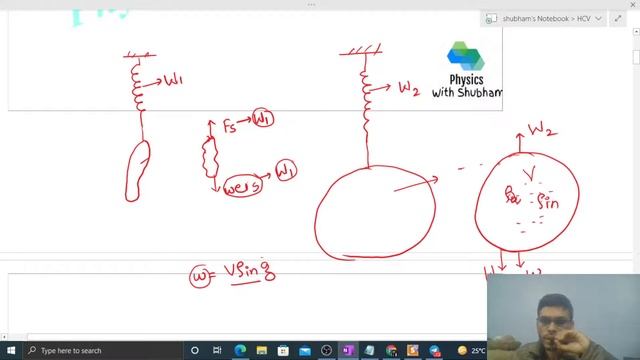Open Cortana from the taskbar circle icon
Screen dimensions: 640x360
click(195, 350)
